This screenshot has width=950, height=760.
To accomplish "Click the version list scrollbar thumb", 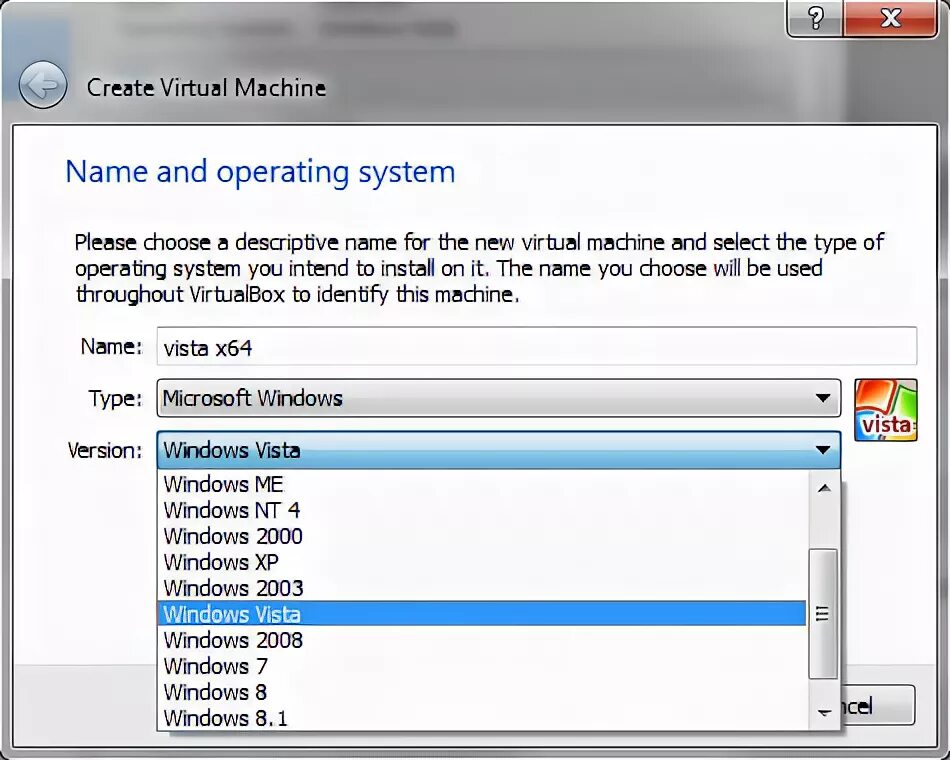I will pyautogui.click(x=823, y=614).
